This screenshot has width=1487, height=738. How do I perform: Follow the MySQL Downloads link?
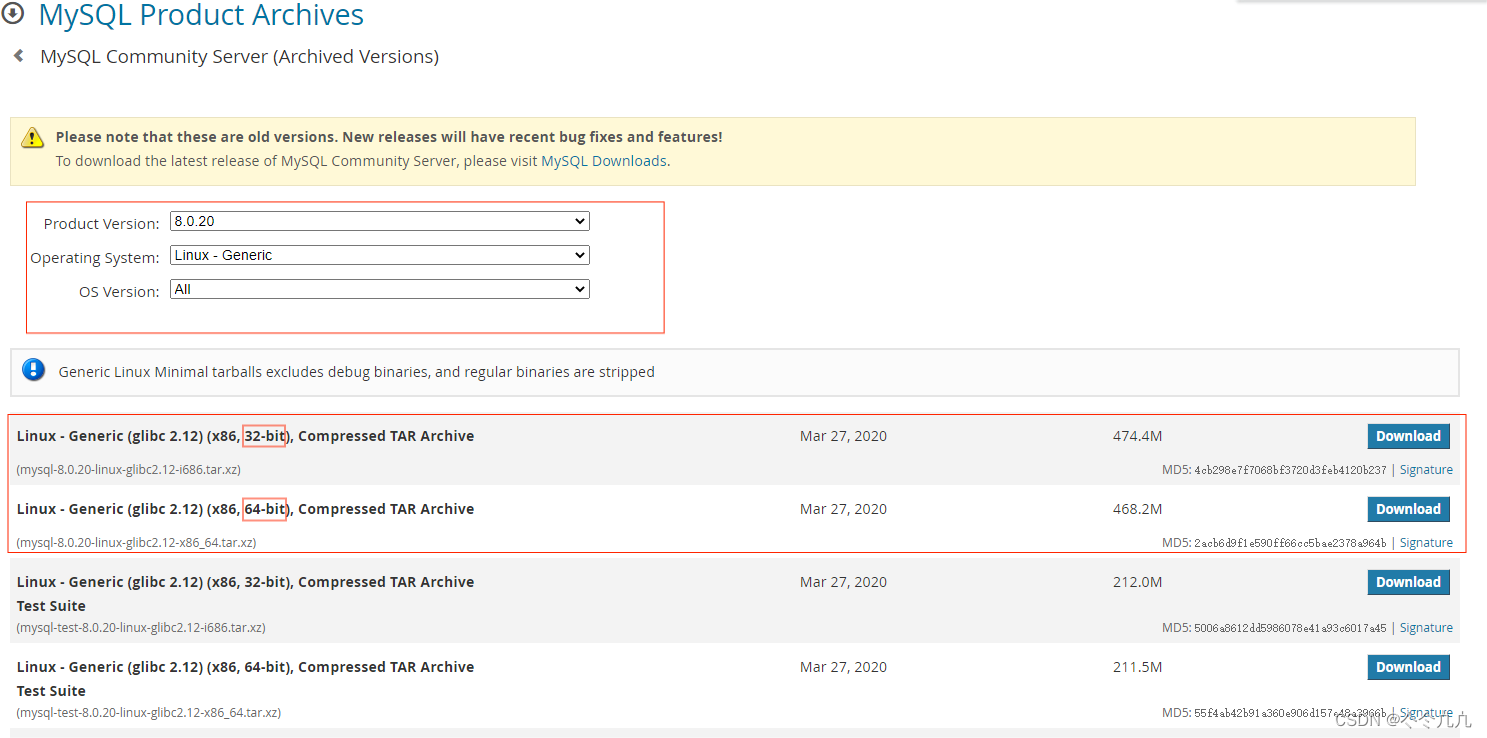[x=603, y=160]
